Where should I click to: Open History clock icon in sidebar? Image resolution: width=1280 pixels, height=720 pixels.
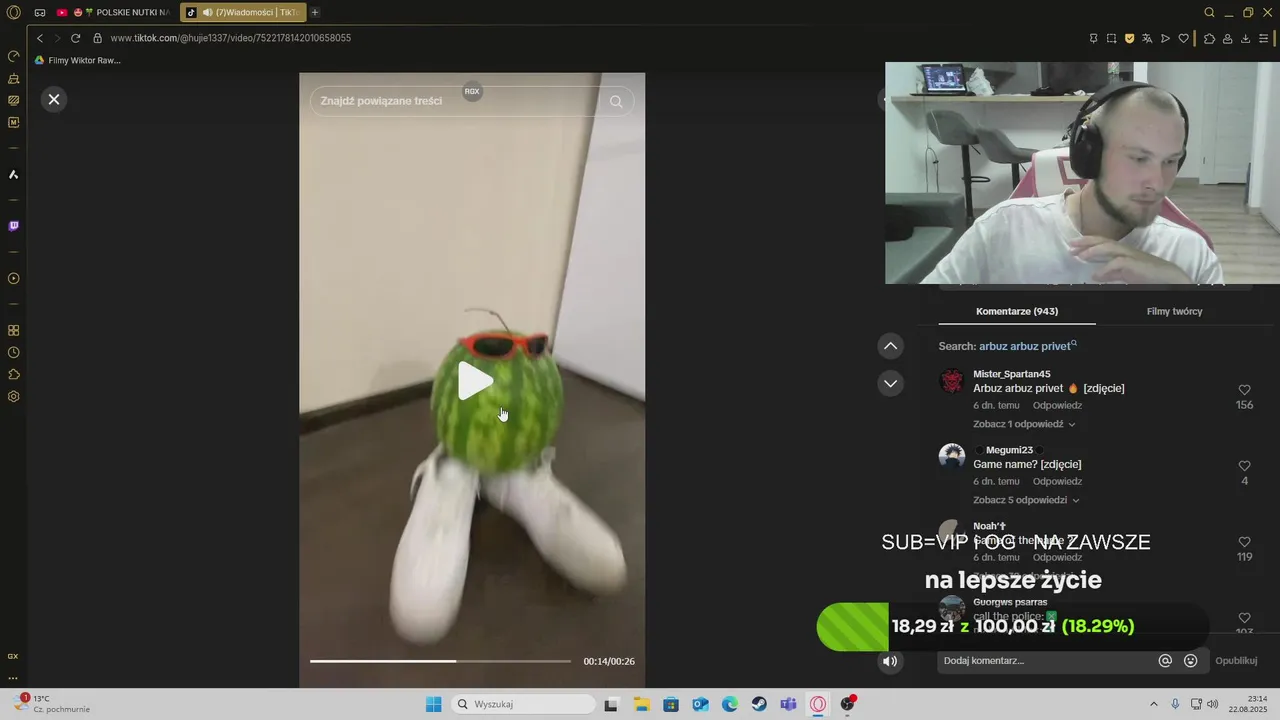tap(14, 352)
